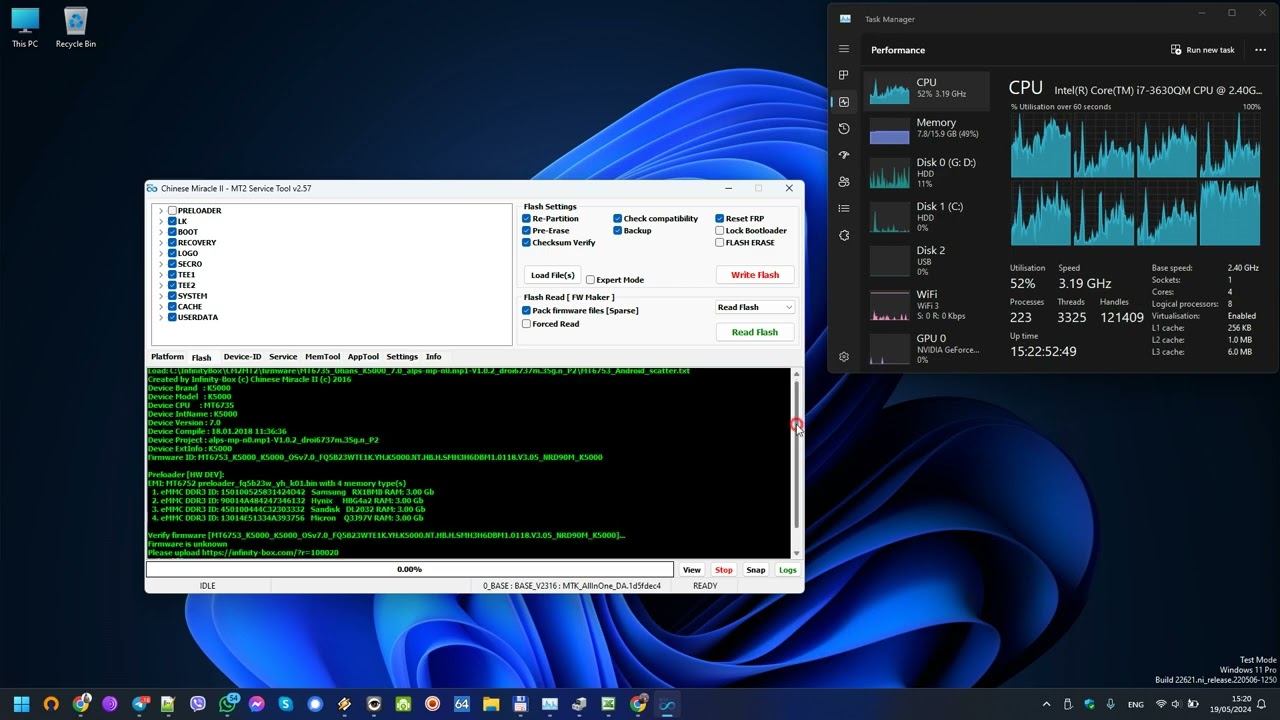Screen dimensions: 1280x720
Task: Expand the PRELOADER tree node
Action: (x=160, y=210)
